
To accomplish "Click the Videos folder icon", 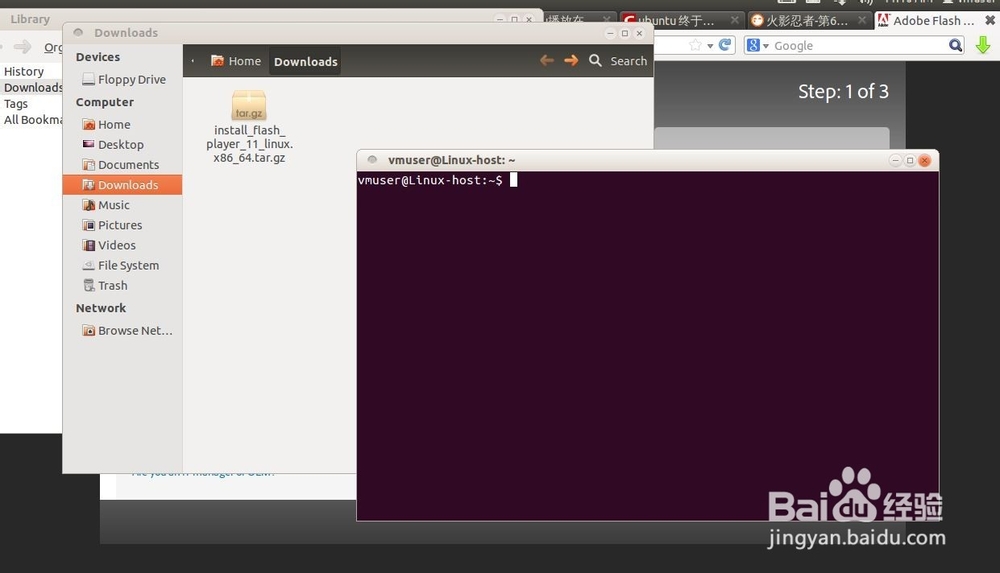I will tap(89, 245).
